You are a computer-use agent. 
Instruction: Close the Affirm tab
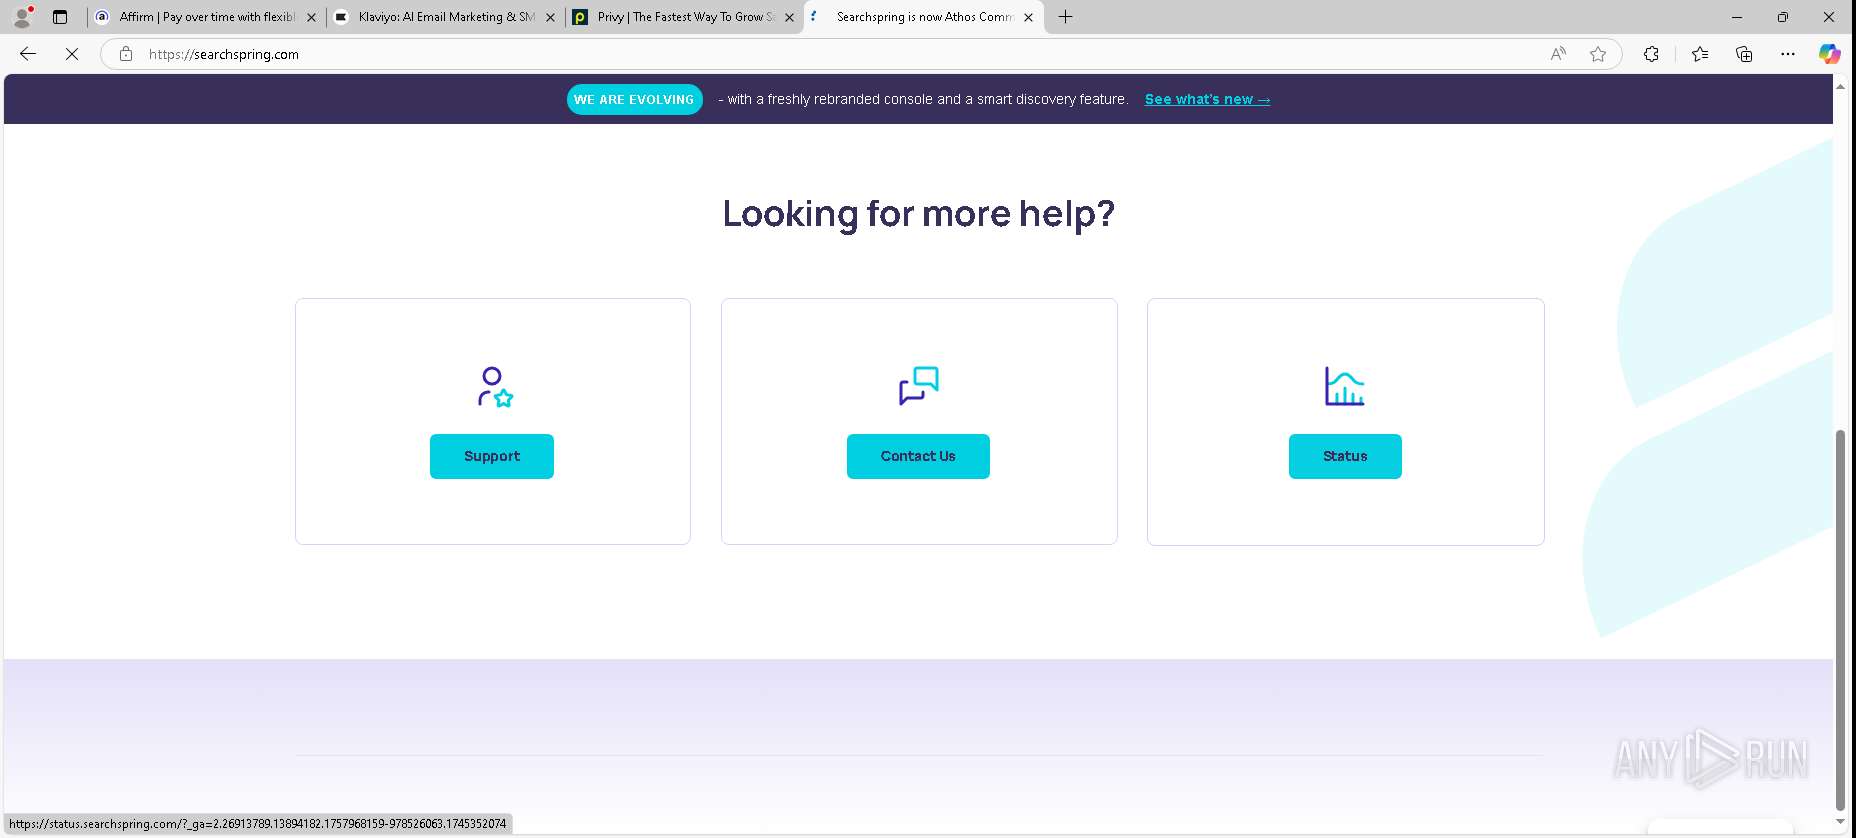pyautogui.click(x=311, y=17)
